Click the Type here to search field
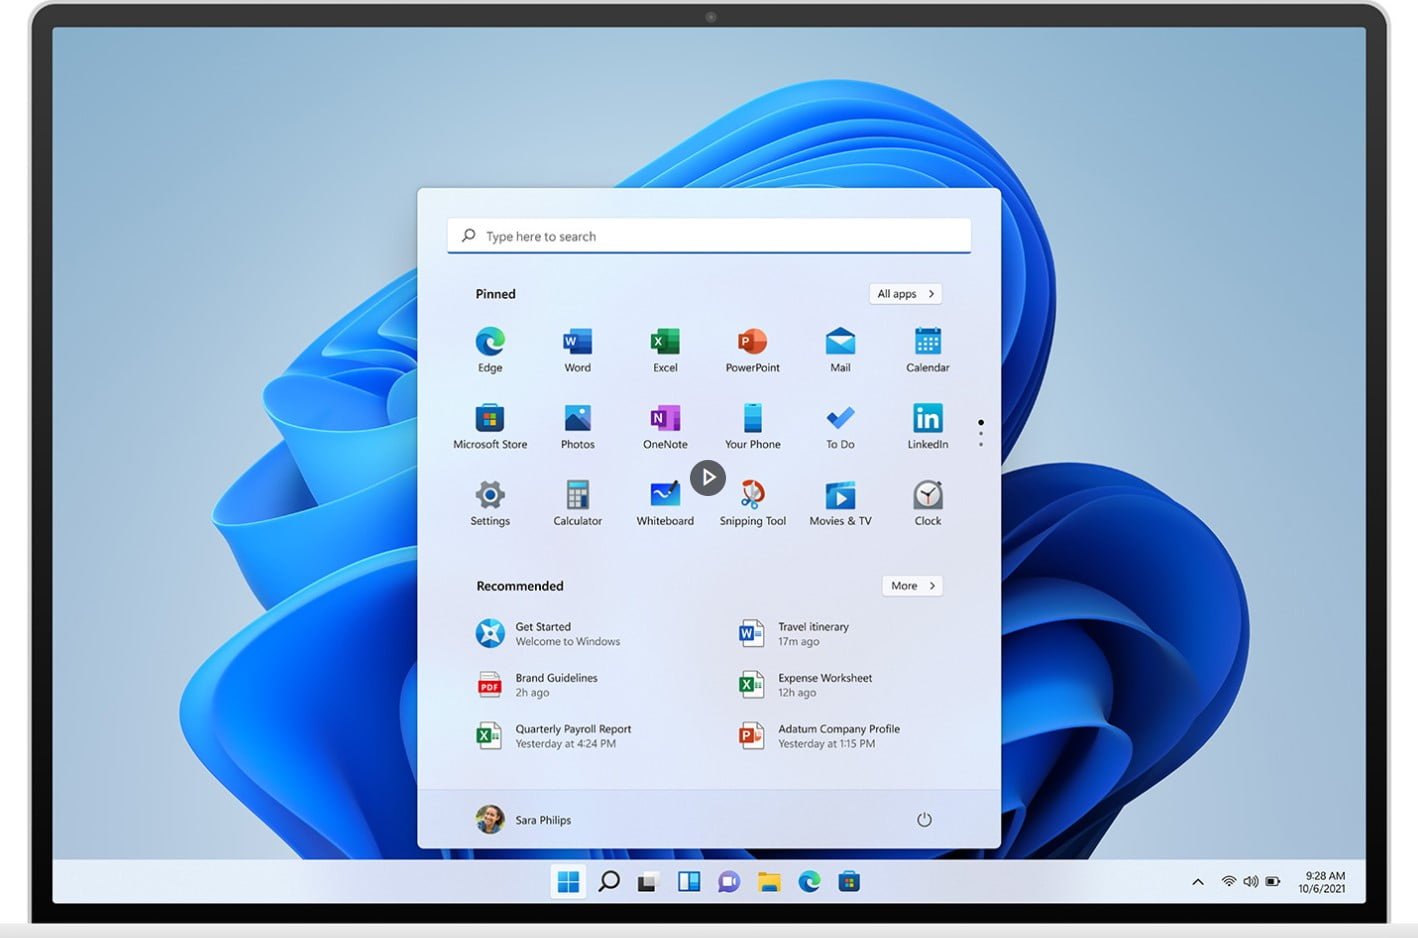The height and width of the screenshot is (938, 1418). click(708, 237)
